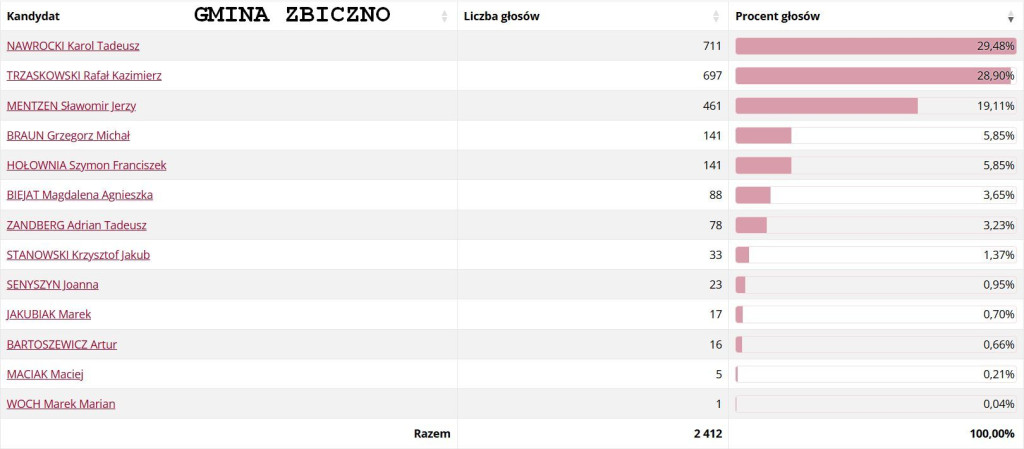Open BRAUN Grzegorz Michał link

click(68, 136)
